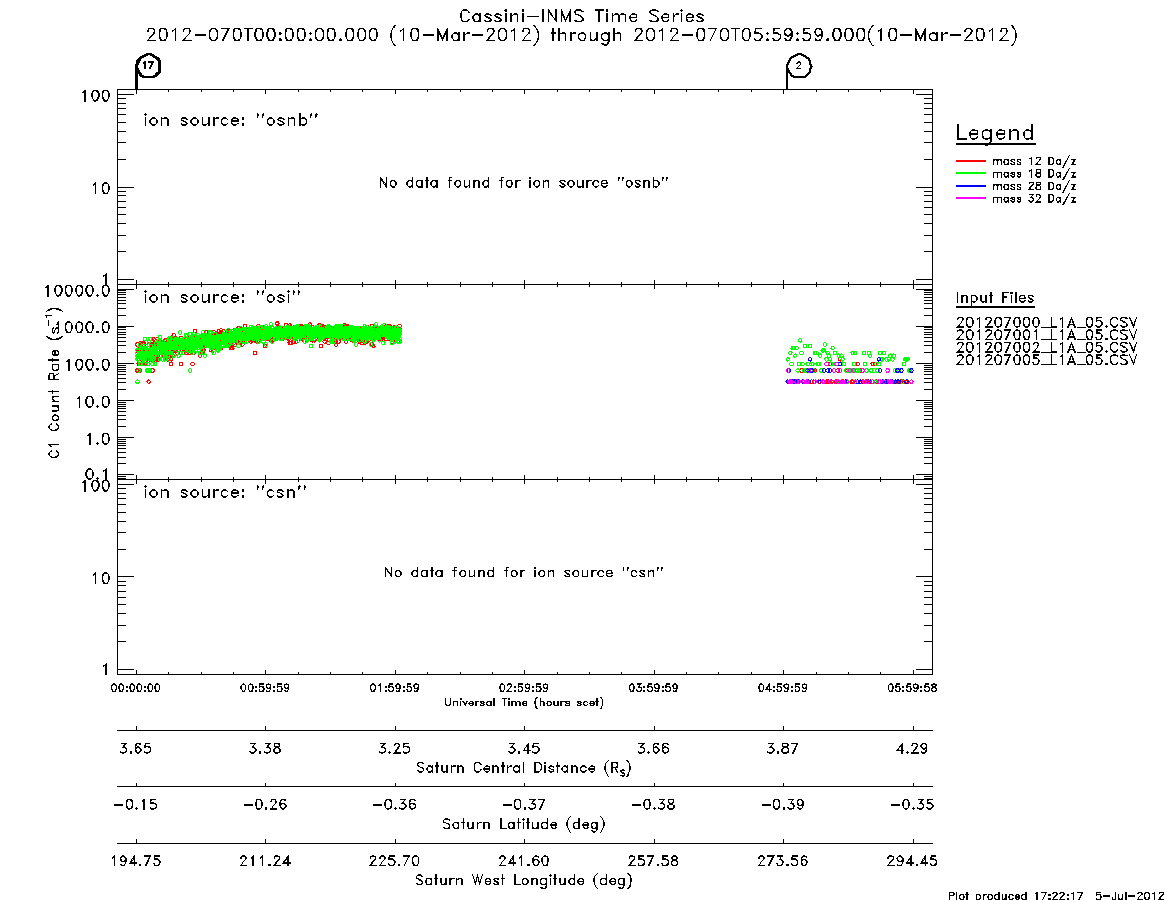Select input file 201207002_L1A_05.CSV
The width and height of the screenshot is (1165, 900).
1046,348
